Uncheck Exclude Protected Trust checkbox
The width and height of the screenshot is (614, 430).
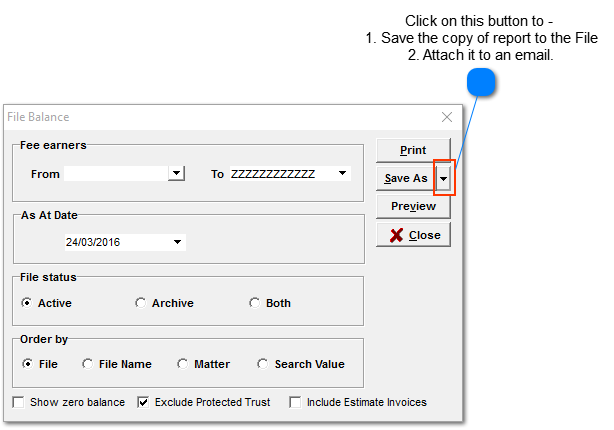point(143,402)
